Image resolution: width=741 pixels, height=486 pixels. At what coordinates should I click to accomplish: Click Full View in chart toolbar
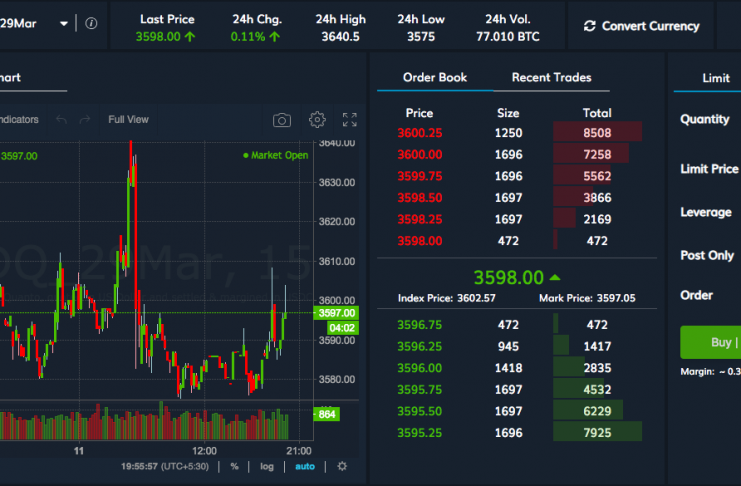(128, 120)
